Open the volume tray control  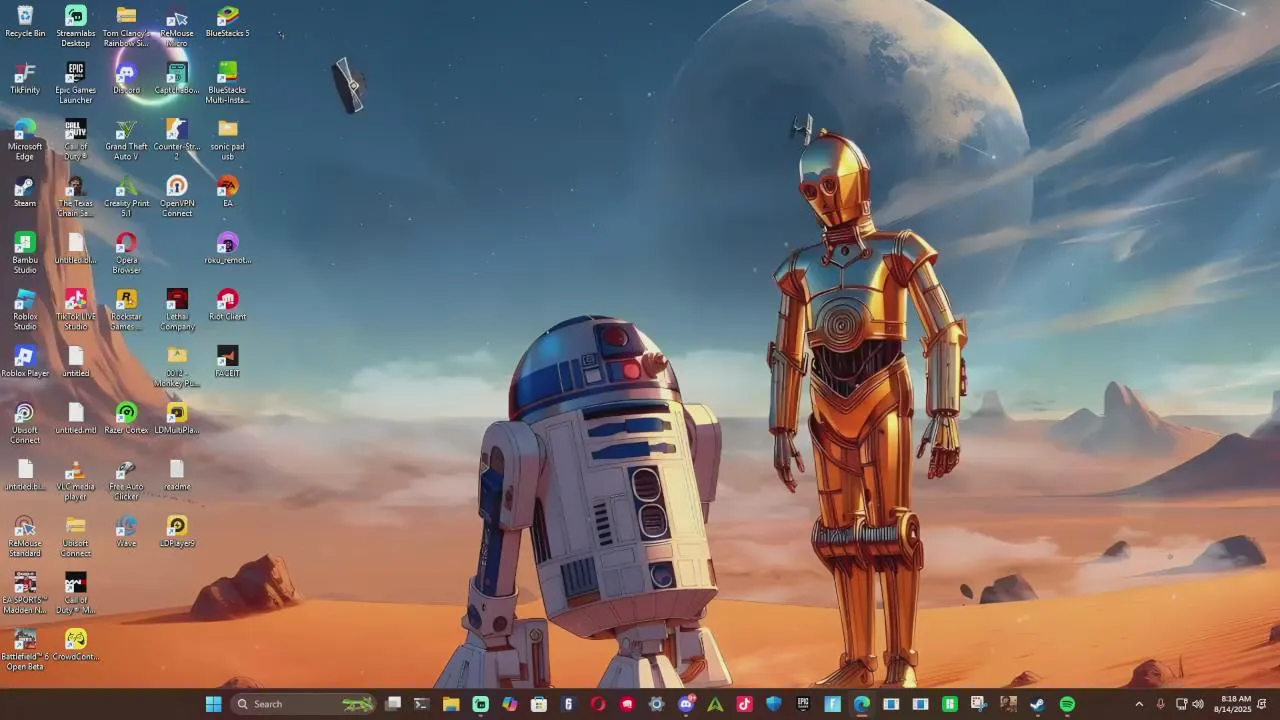point(1198,704)
